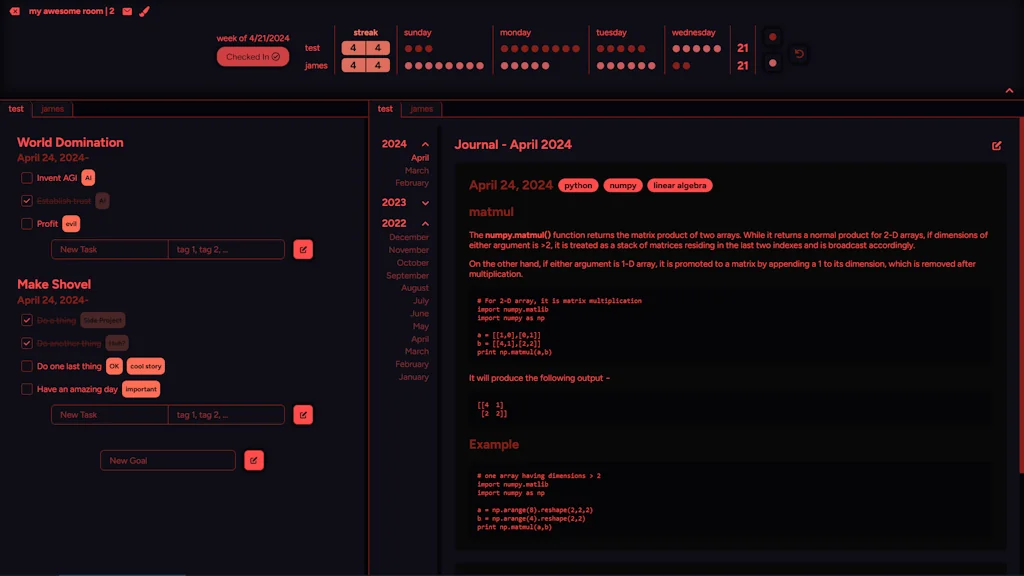The height and width of the screenshot is (576, 1024).
Task: Click the reset arrow icon near the score counters
Action: [798, 56]
